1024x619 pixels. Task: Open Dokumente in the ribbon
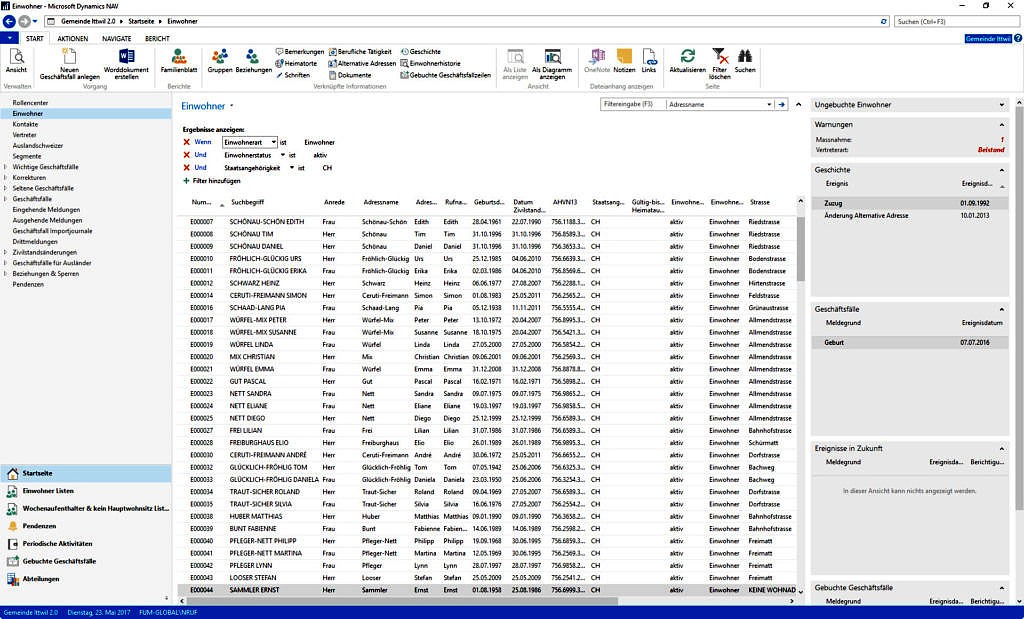pyautogui.click(x=349, y=75)
